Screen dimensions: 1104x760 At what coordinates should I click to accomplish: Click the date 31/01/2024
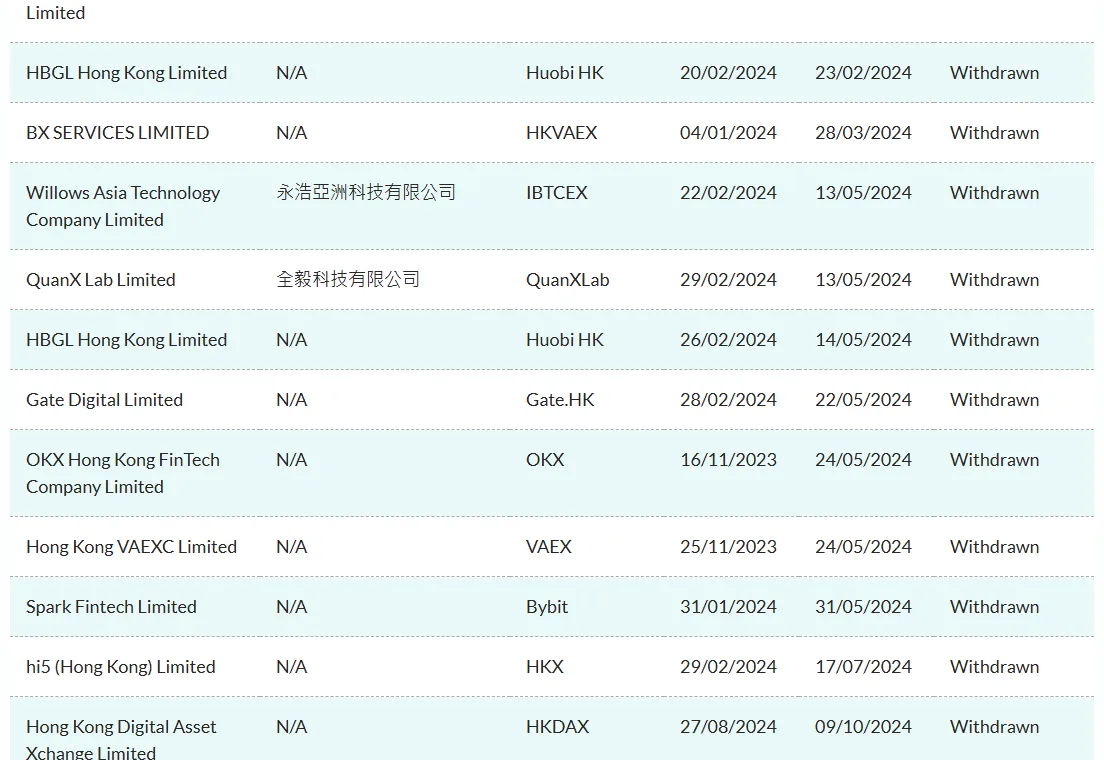pos(728,606)
